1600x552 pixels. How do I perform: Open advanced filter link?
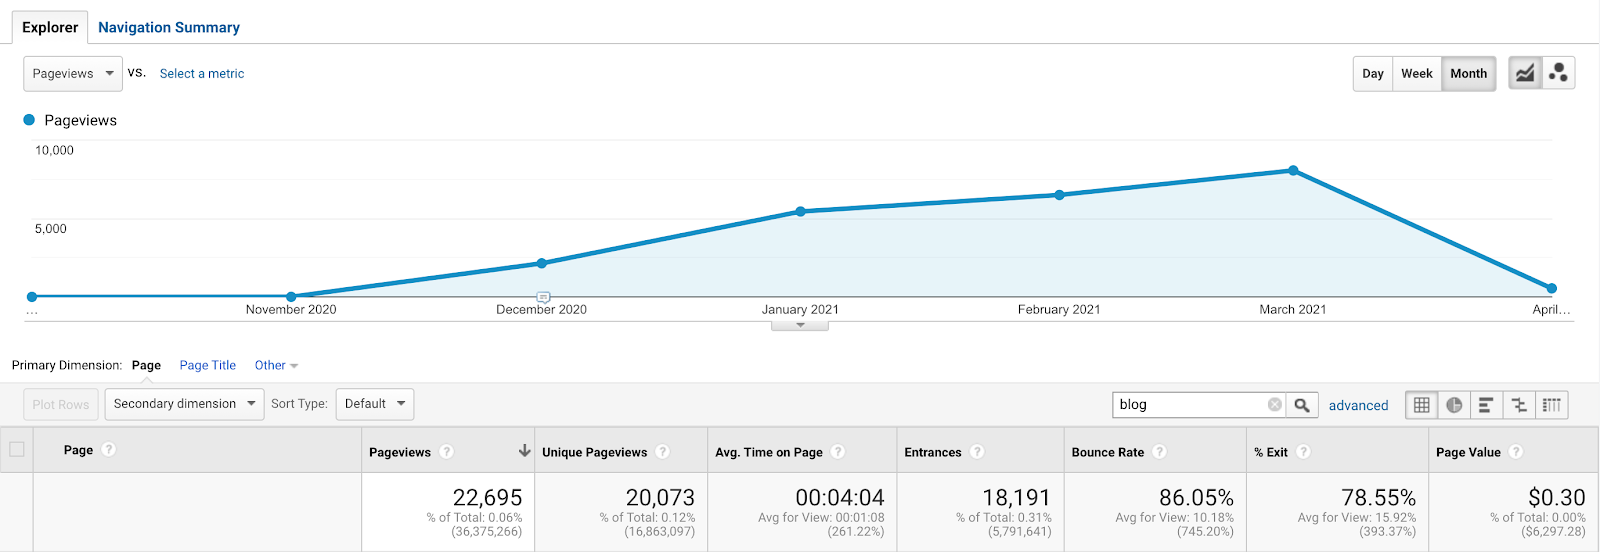point(1358,405)
